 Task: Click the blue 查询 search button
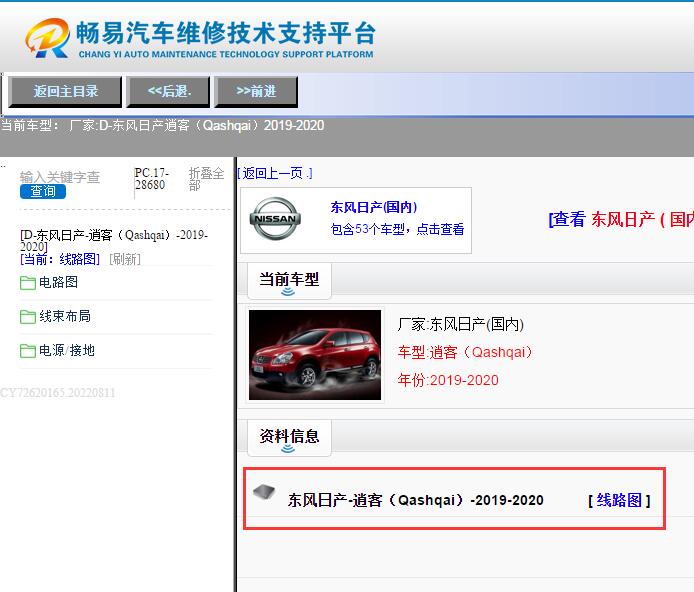point(43,192)
